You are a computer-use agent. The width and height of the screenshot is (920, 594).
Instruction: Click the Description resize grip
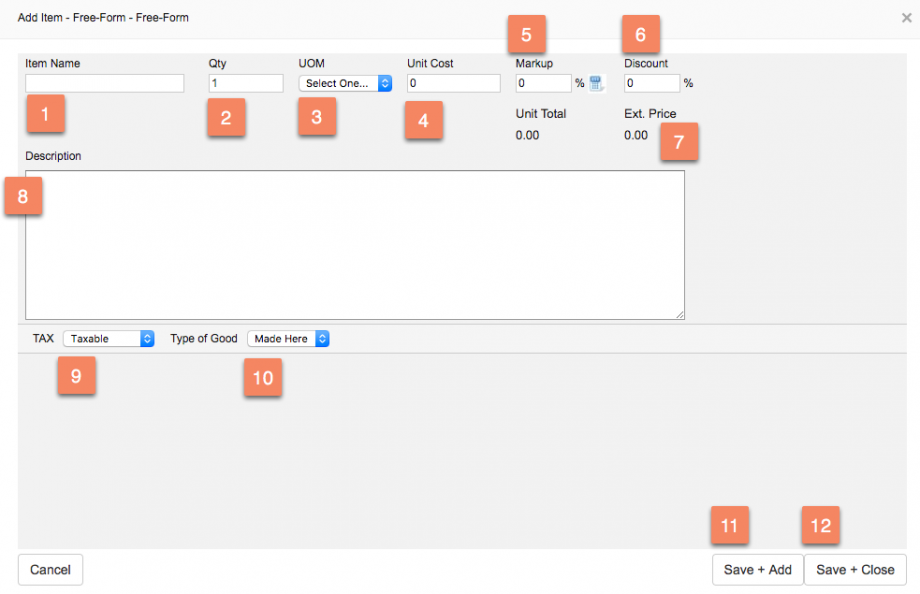(680, 314)
